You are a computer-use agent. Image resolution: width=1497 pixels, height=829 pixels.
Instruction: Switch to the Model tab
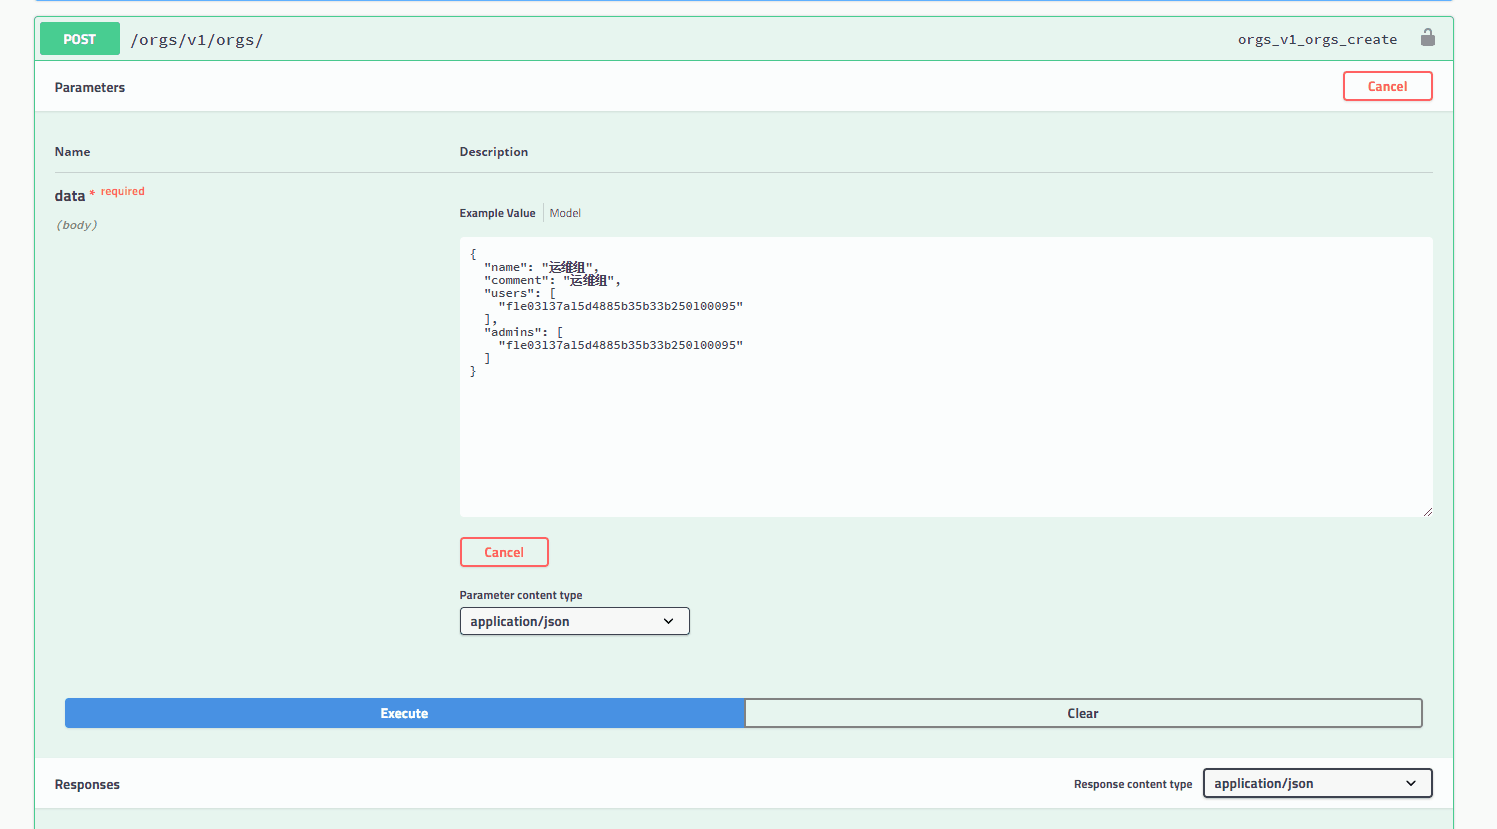click(x=564, y=212)
